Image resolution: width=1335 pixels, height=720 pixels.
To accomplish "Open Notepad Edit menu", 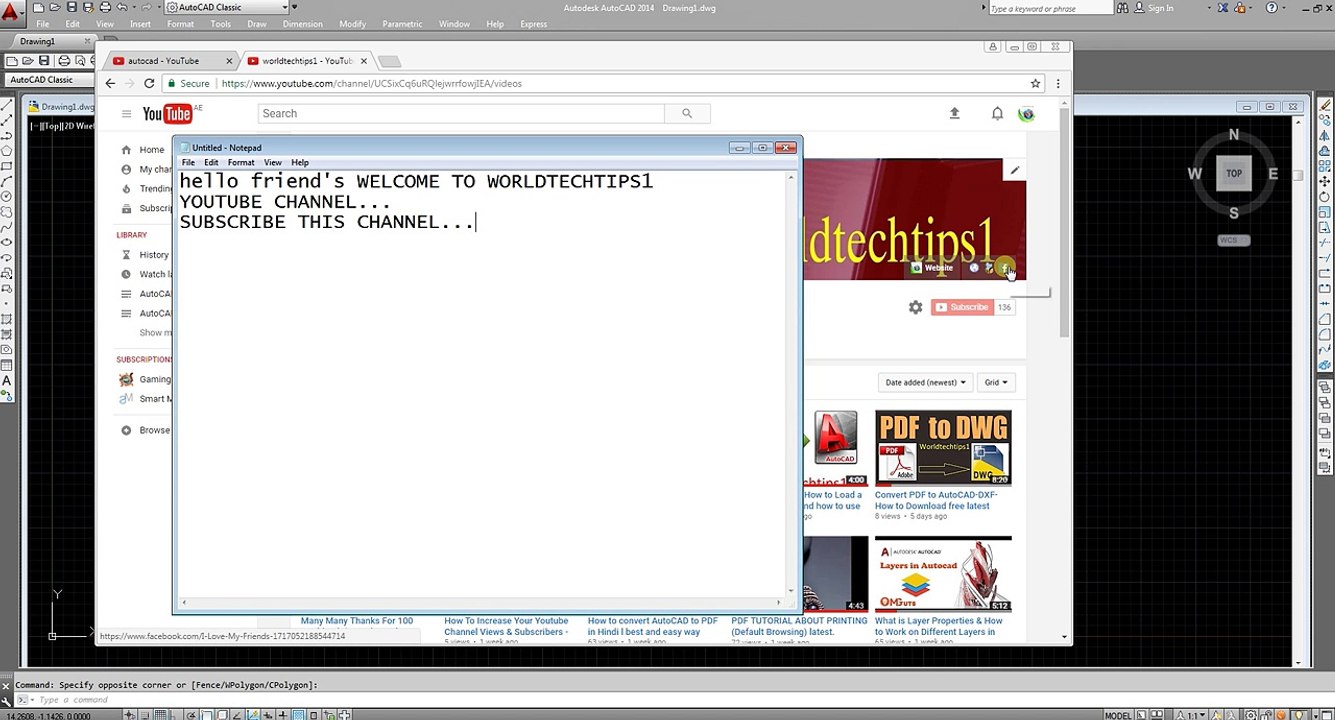I will (x=211, y=162).
